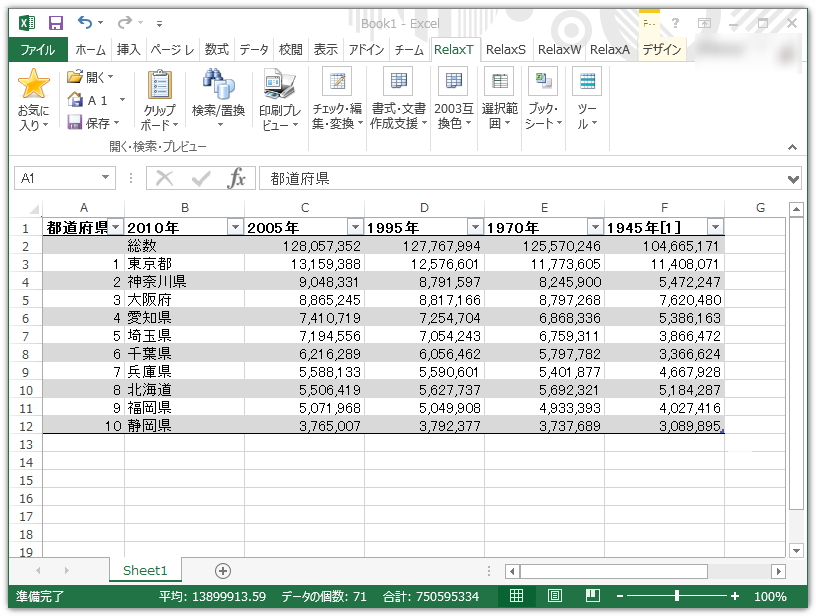816x616 pixels.
Task: Click the Open folder icon
Action: 75,77
